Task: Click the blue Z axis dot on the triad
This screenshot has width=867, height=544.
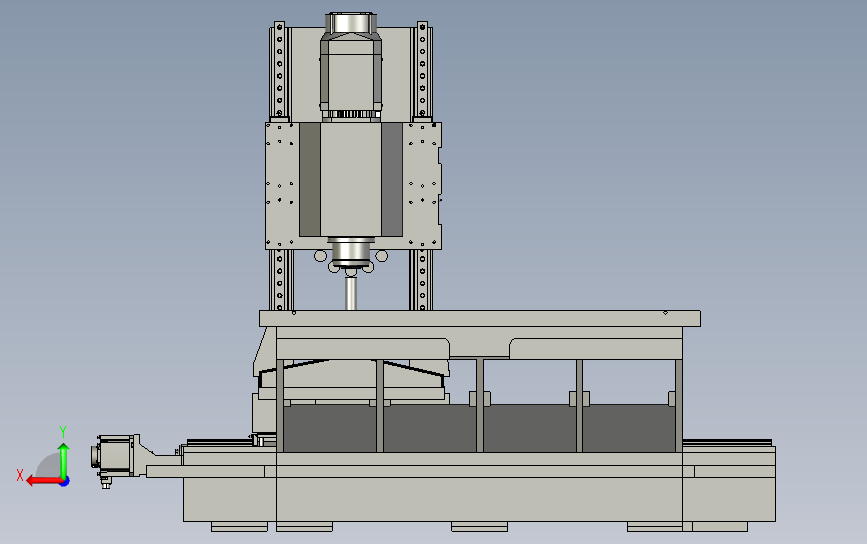Action: tap(65, 482)
